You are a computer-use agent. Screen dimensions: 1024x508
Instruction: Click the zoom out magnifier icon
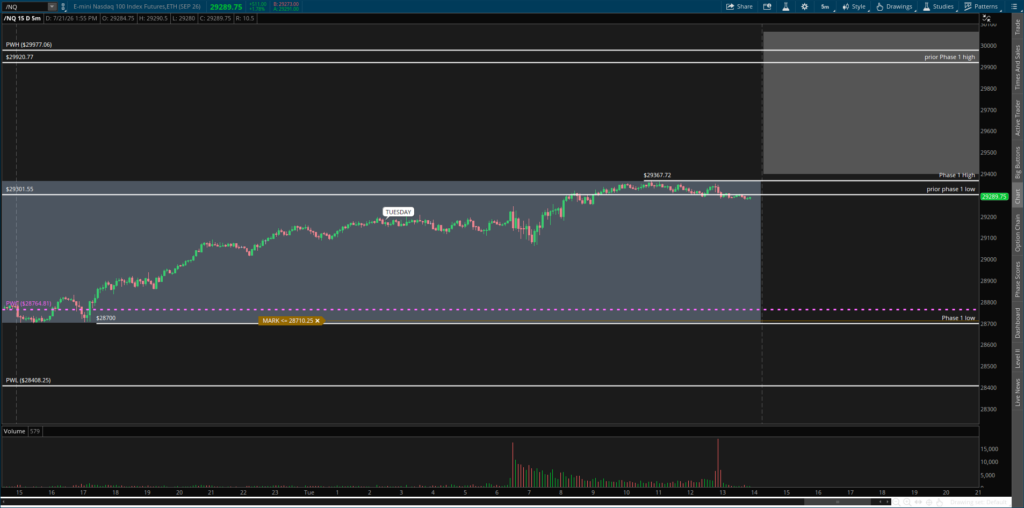click(x=896, y=502)
